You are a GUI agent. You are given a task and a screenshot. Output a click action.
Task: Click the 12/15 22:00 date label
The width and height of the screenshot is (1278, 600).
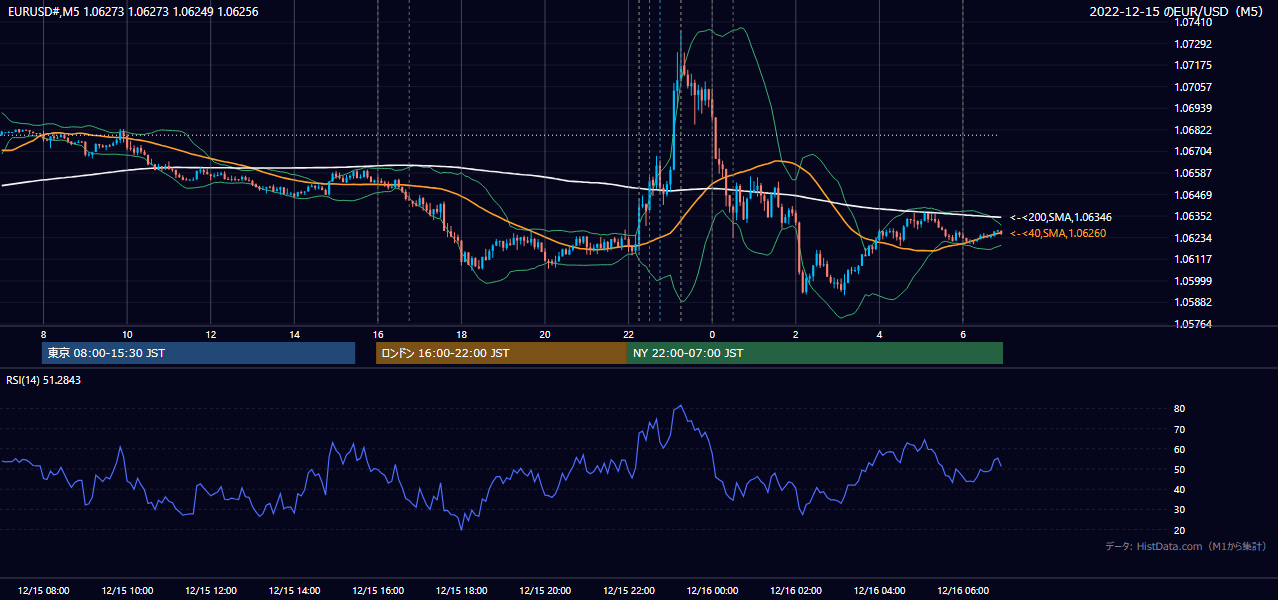click(629, 591)
